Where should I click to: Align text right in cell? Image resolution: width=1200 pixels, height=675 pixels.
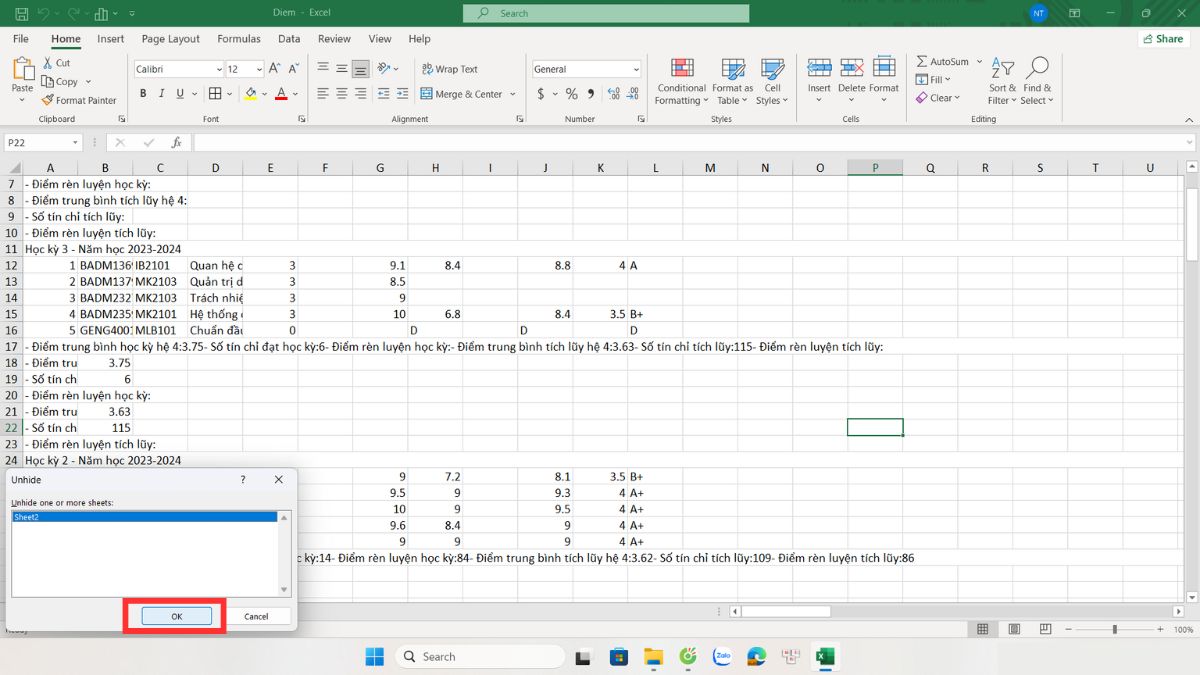pos(361,94)
